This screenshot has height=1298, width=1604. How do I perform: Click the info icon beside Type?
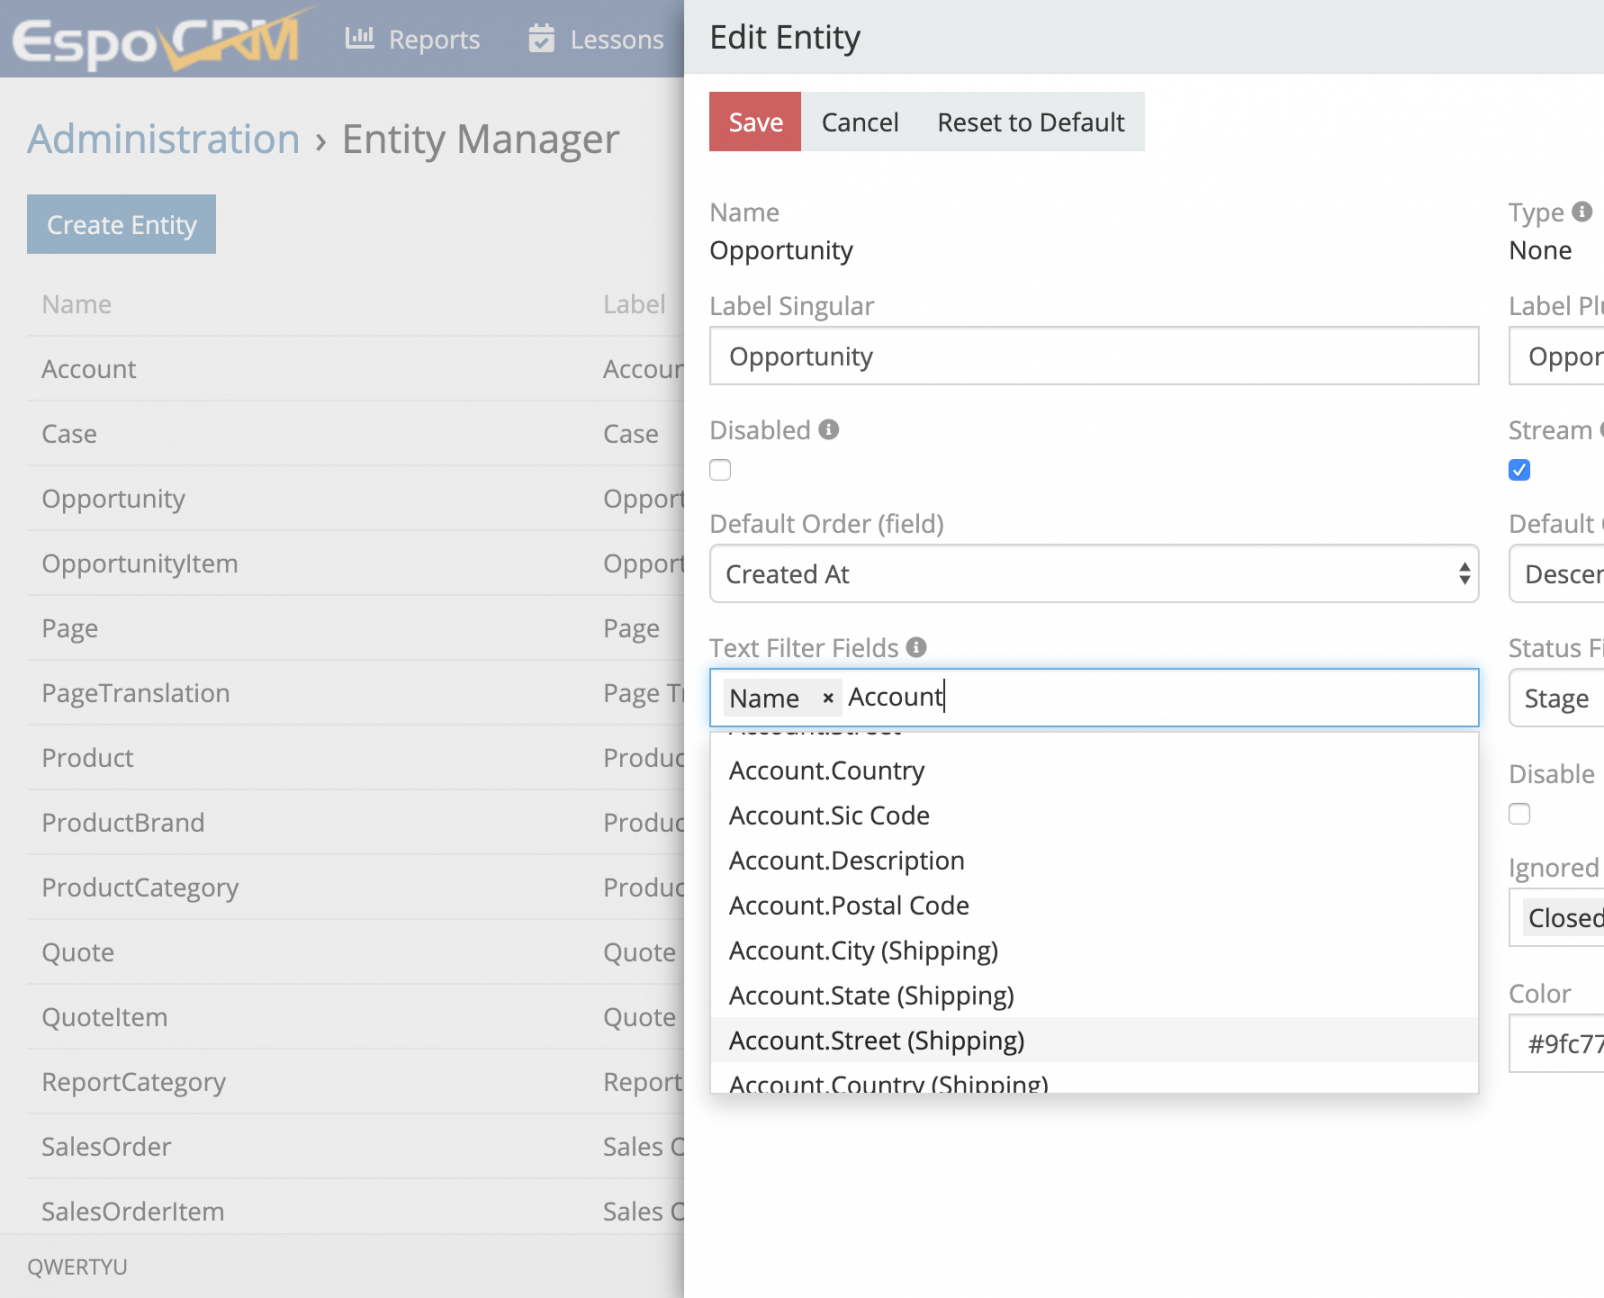(x=1581, y=212)
